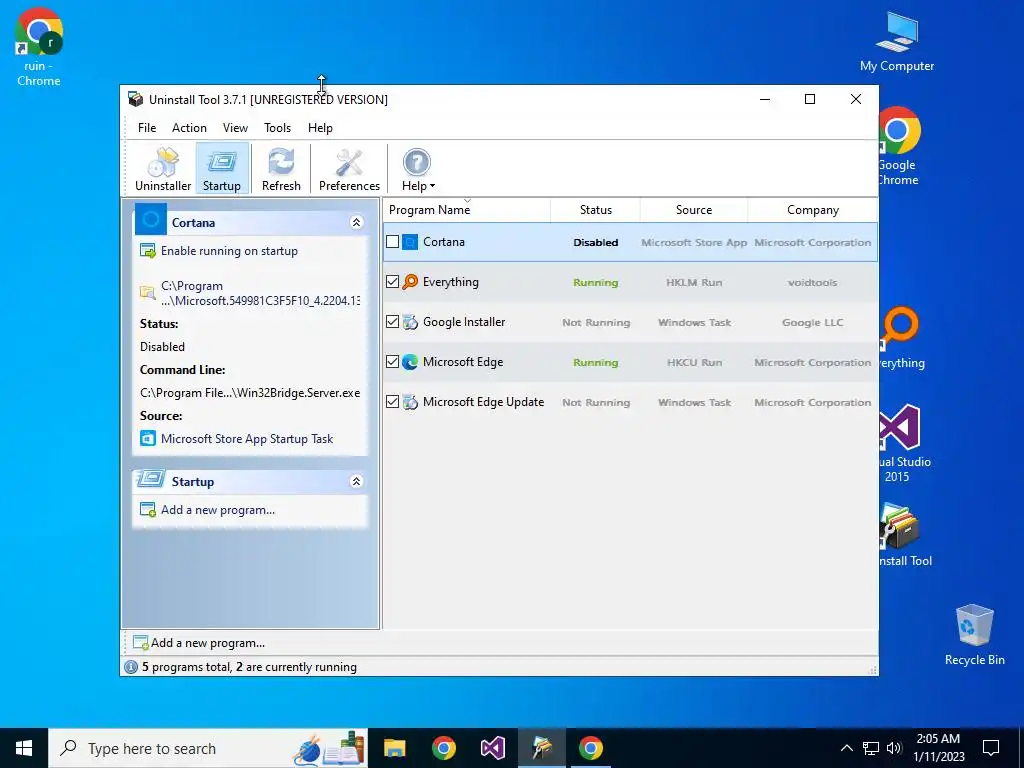1024x768 pixels.
Task: Open the Uninstaller toolbar section
Action: (163, 168)
